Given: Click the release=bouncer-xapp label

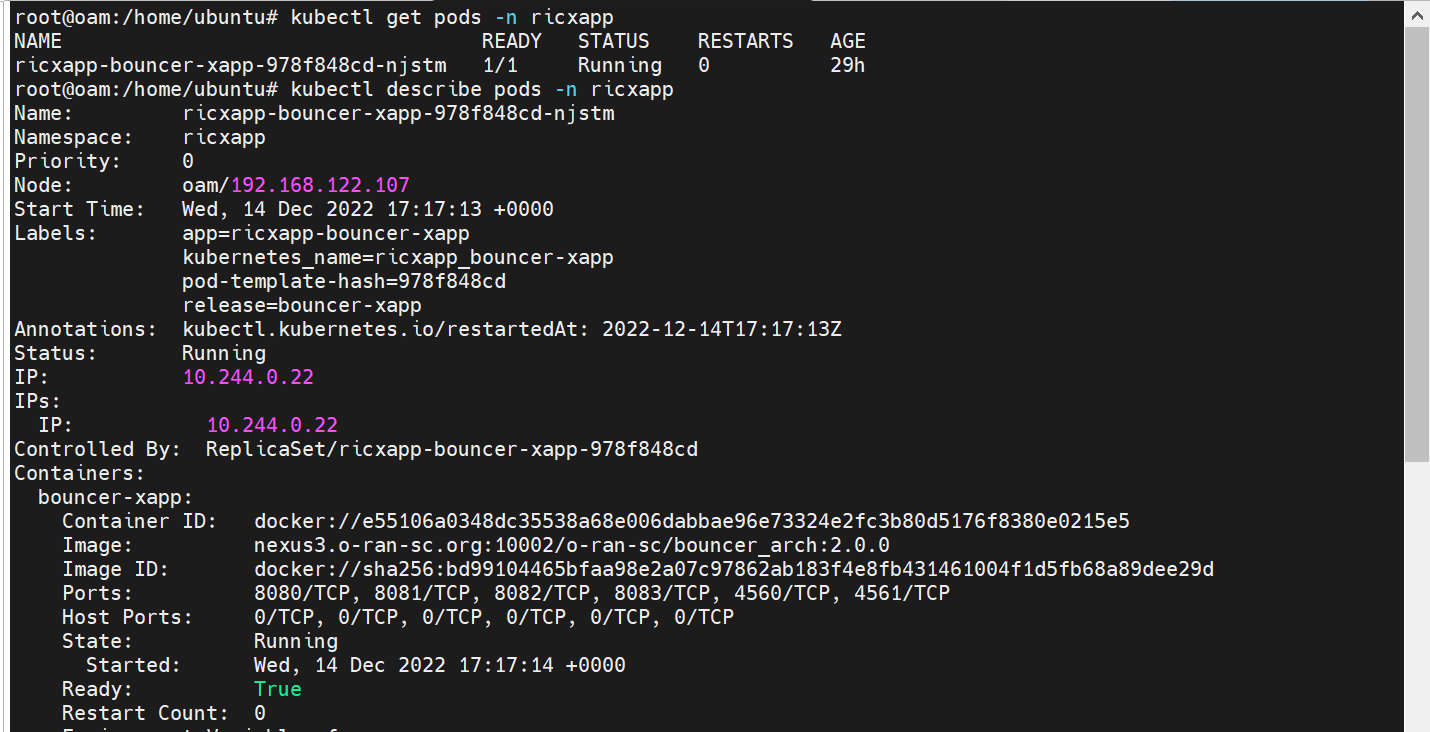Looking at the screenshot, I should 302,305.
